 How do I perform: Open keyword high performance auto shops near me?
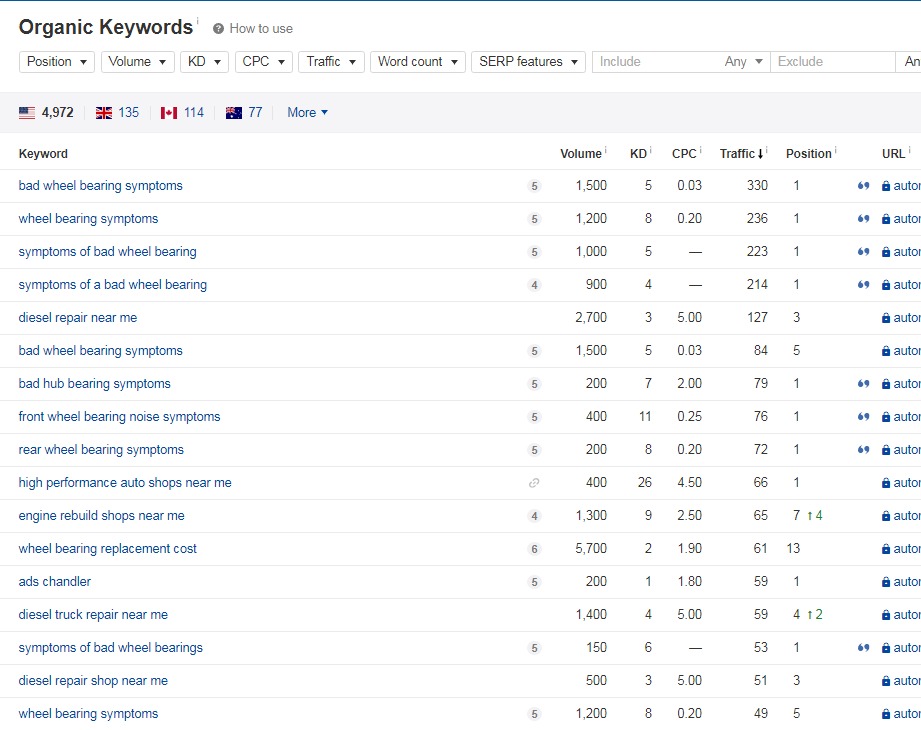(125, 483)
